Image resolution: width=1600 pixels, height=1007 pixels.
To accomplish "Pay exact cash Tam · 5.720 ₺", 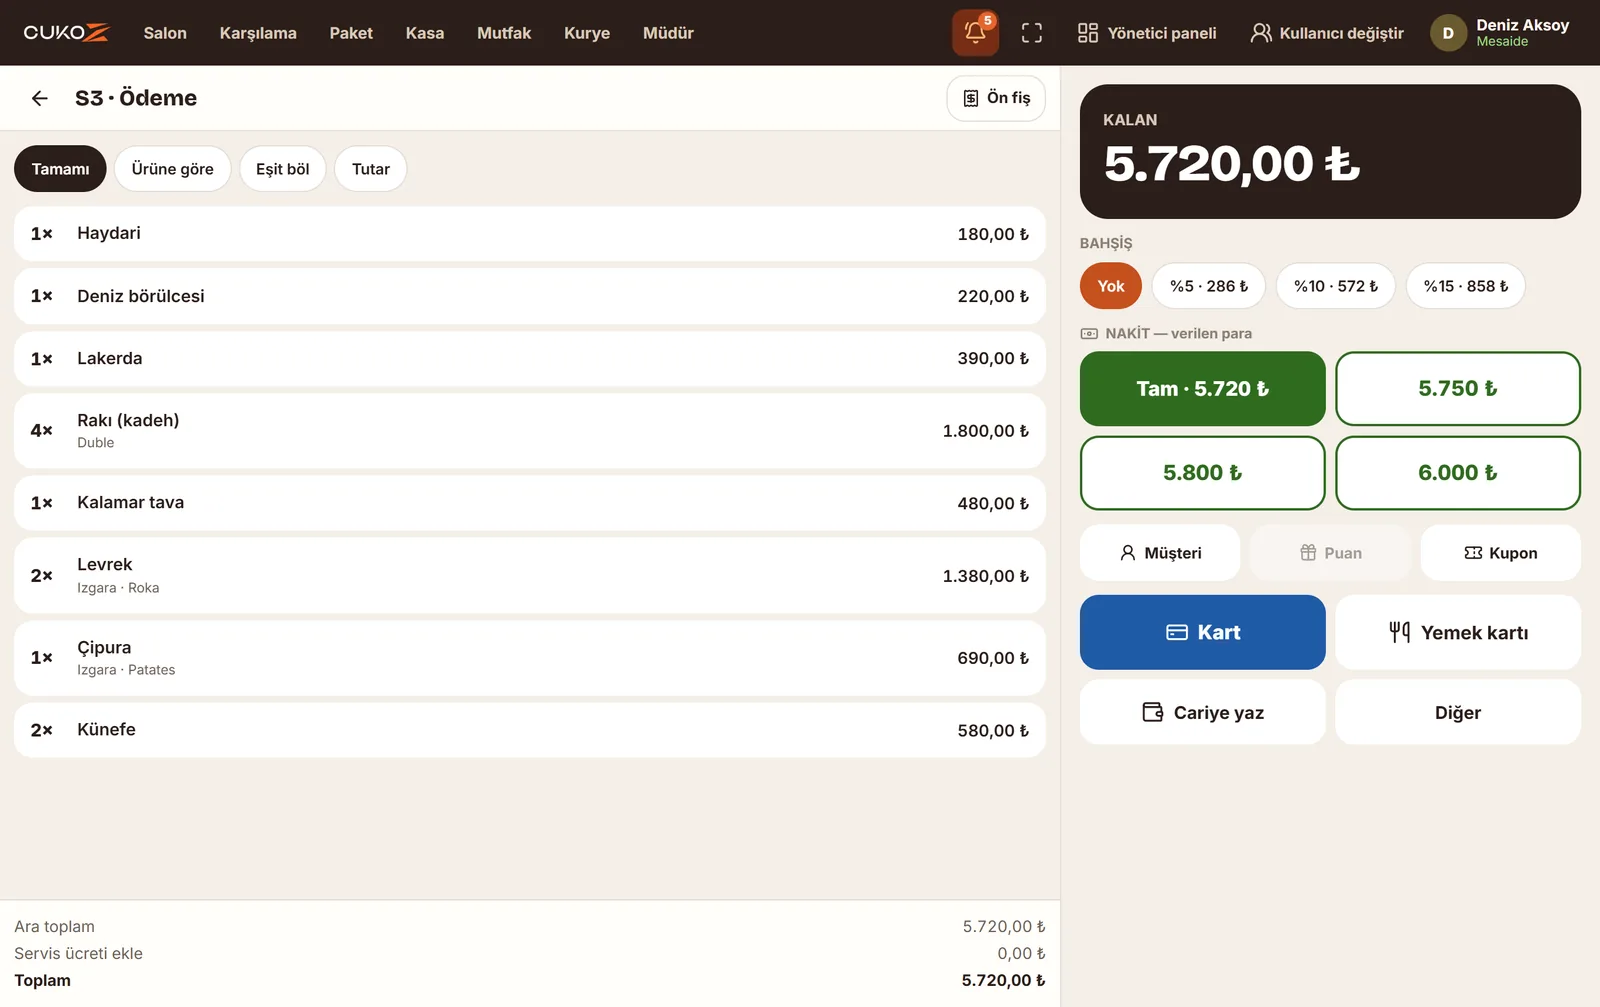I will [1203, 389].
